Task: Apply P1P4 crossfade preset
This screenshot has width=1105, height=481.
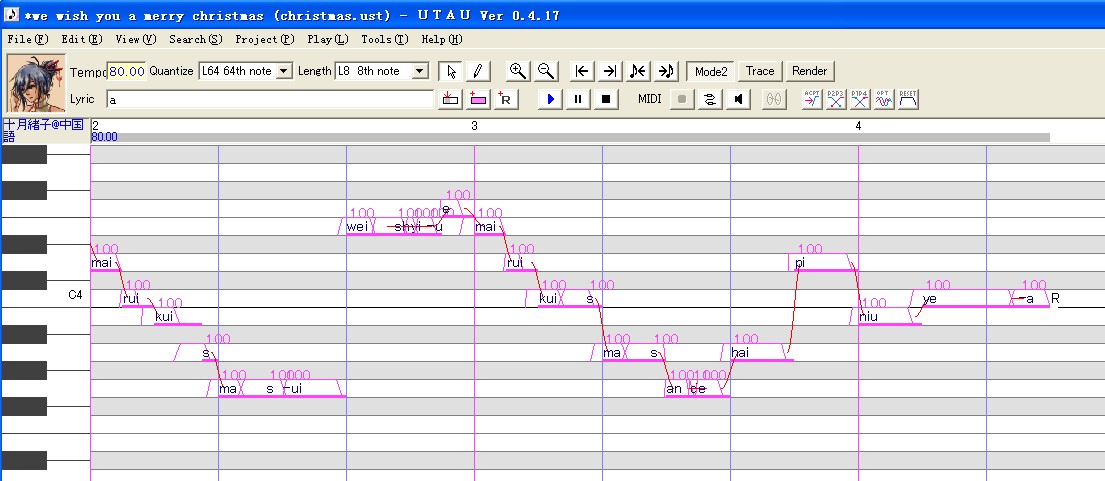Action: click(860, 99)
